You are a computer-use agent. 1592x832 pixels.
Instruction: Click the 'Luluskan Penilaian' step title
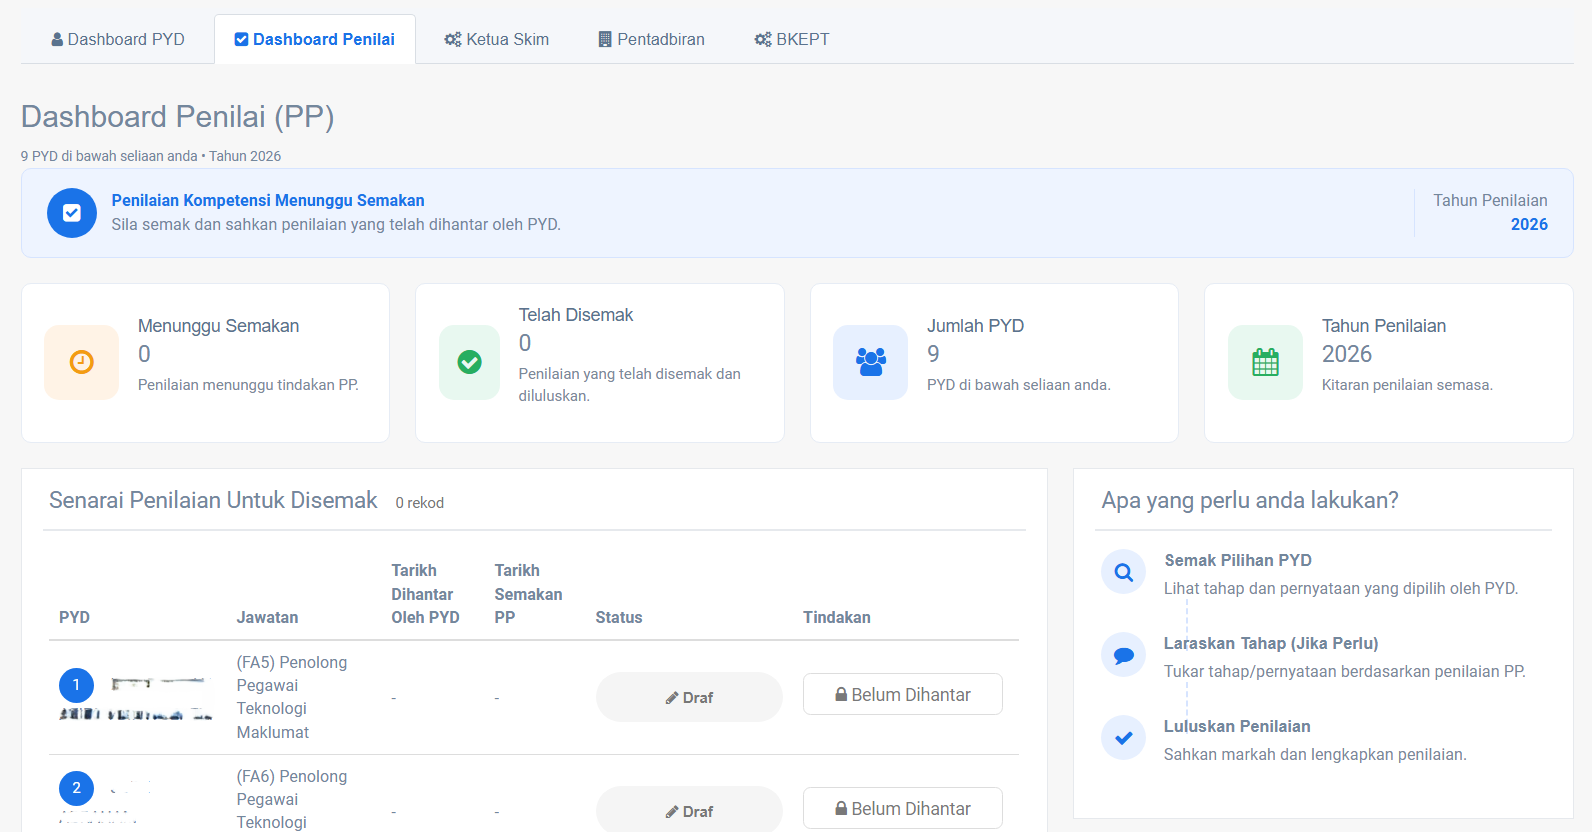pos(1237,726)
